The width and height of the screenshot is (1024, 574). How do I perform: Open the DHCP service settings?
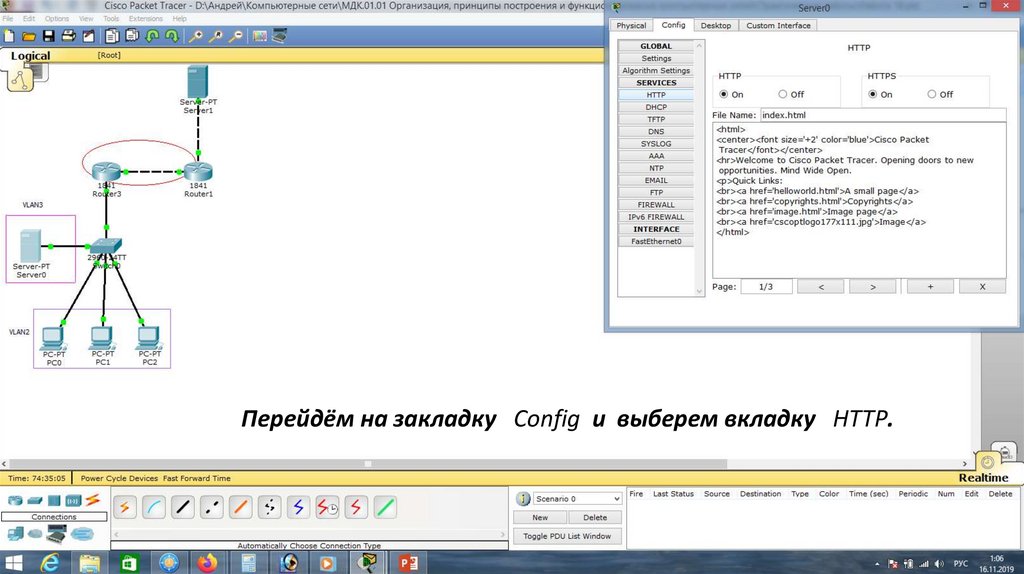tap(655, 107)
